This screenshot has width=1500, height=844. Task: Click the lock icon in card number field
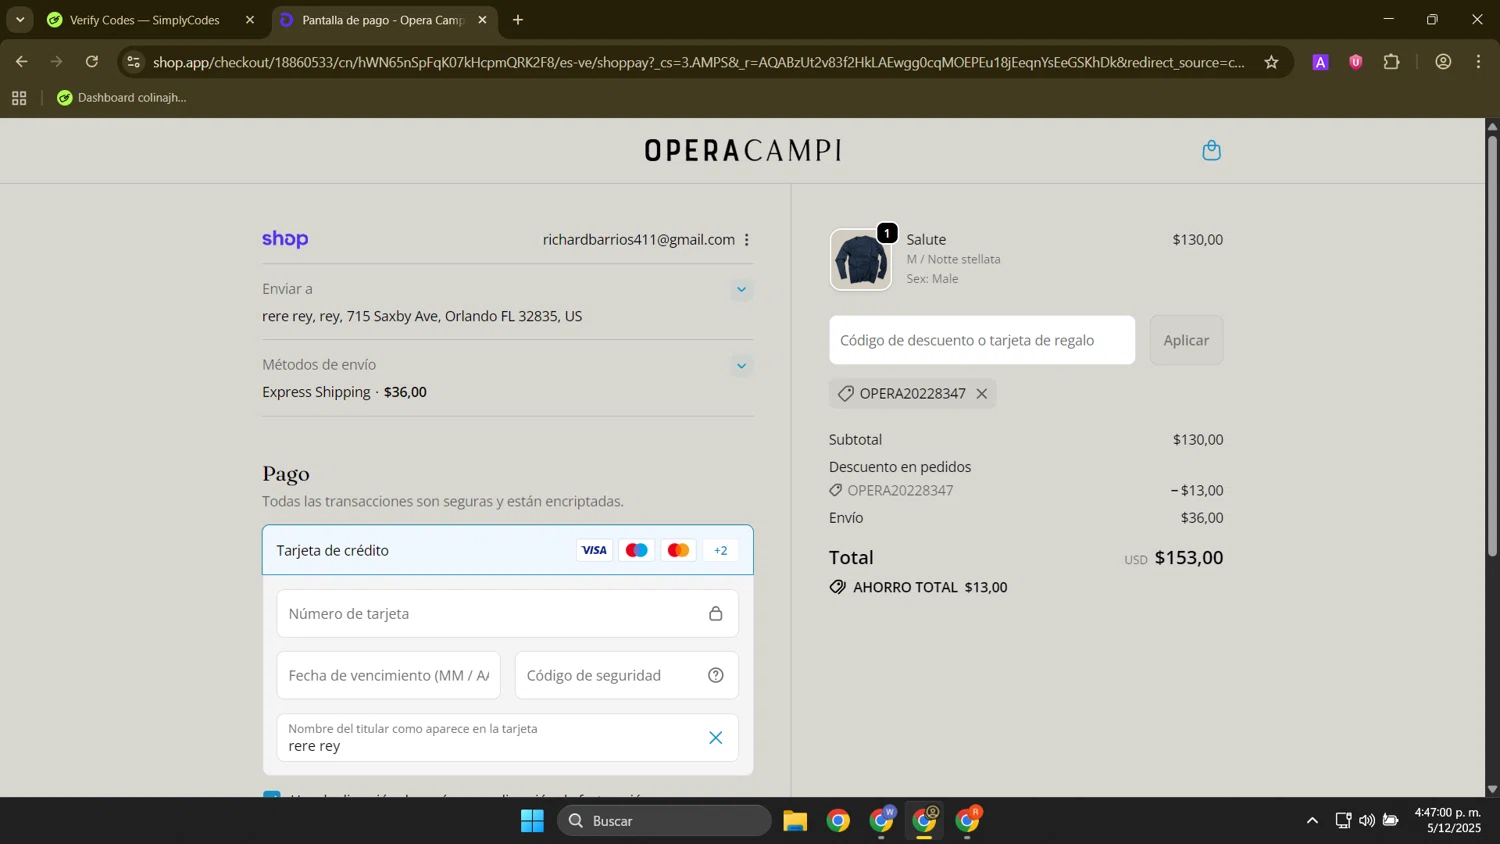pyautogui.click(x=716, y=614)
